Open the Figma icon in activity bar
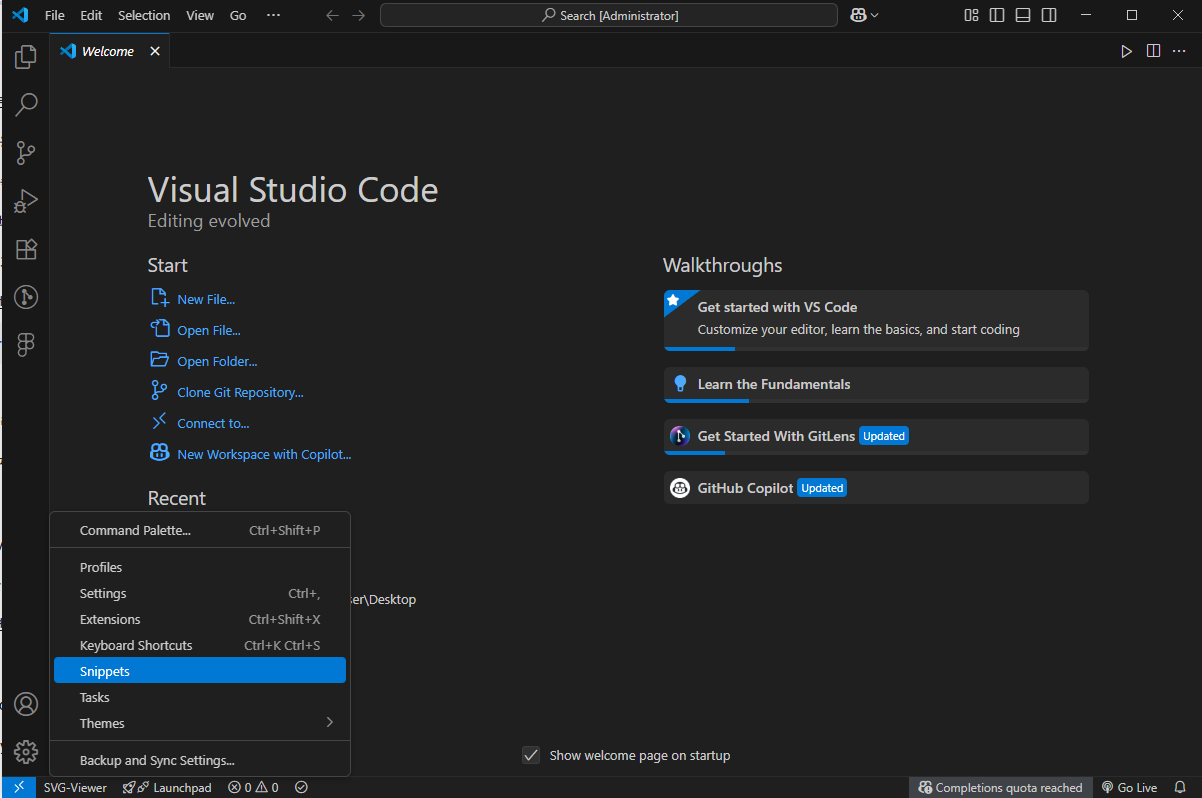1202x798 pixels. 26,345
